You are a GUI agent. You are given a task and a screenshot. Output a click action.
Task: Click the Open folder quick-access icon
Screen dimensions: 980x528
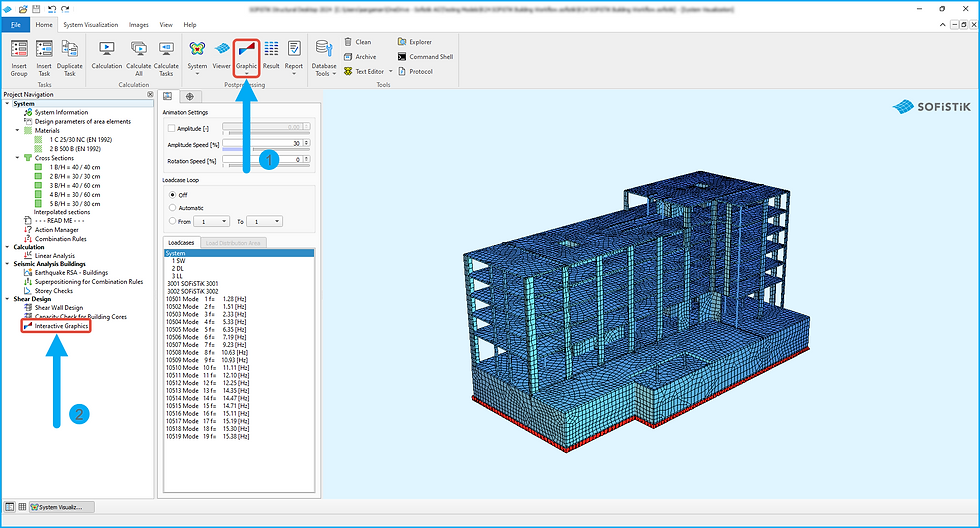point(23,9)
